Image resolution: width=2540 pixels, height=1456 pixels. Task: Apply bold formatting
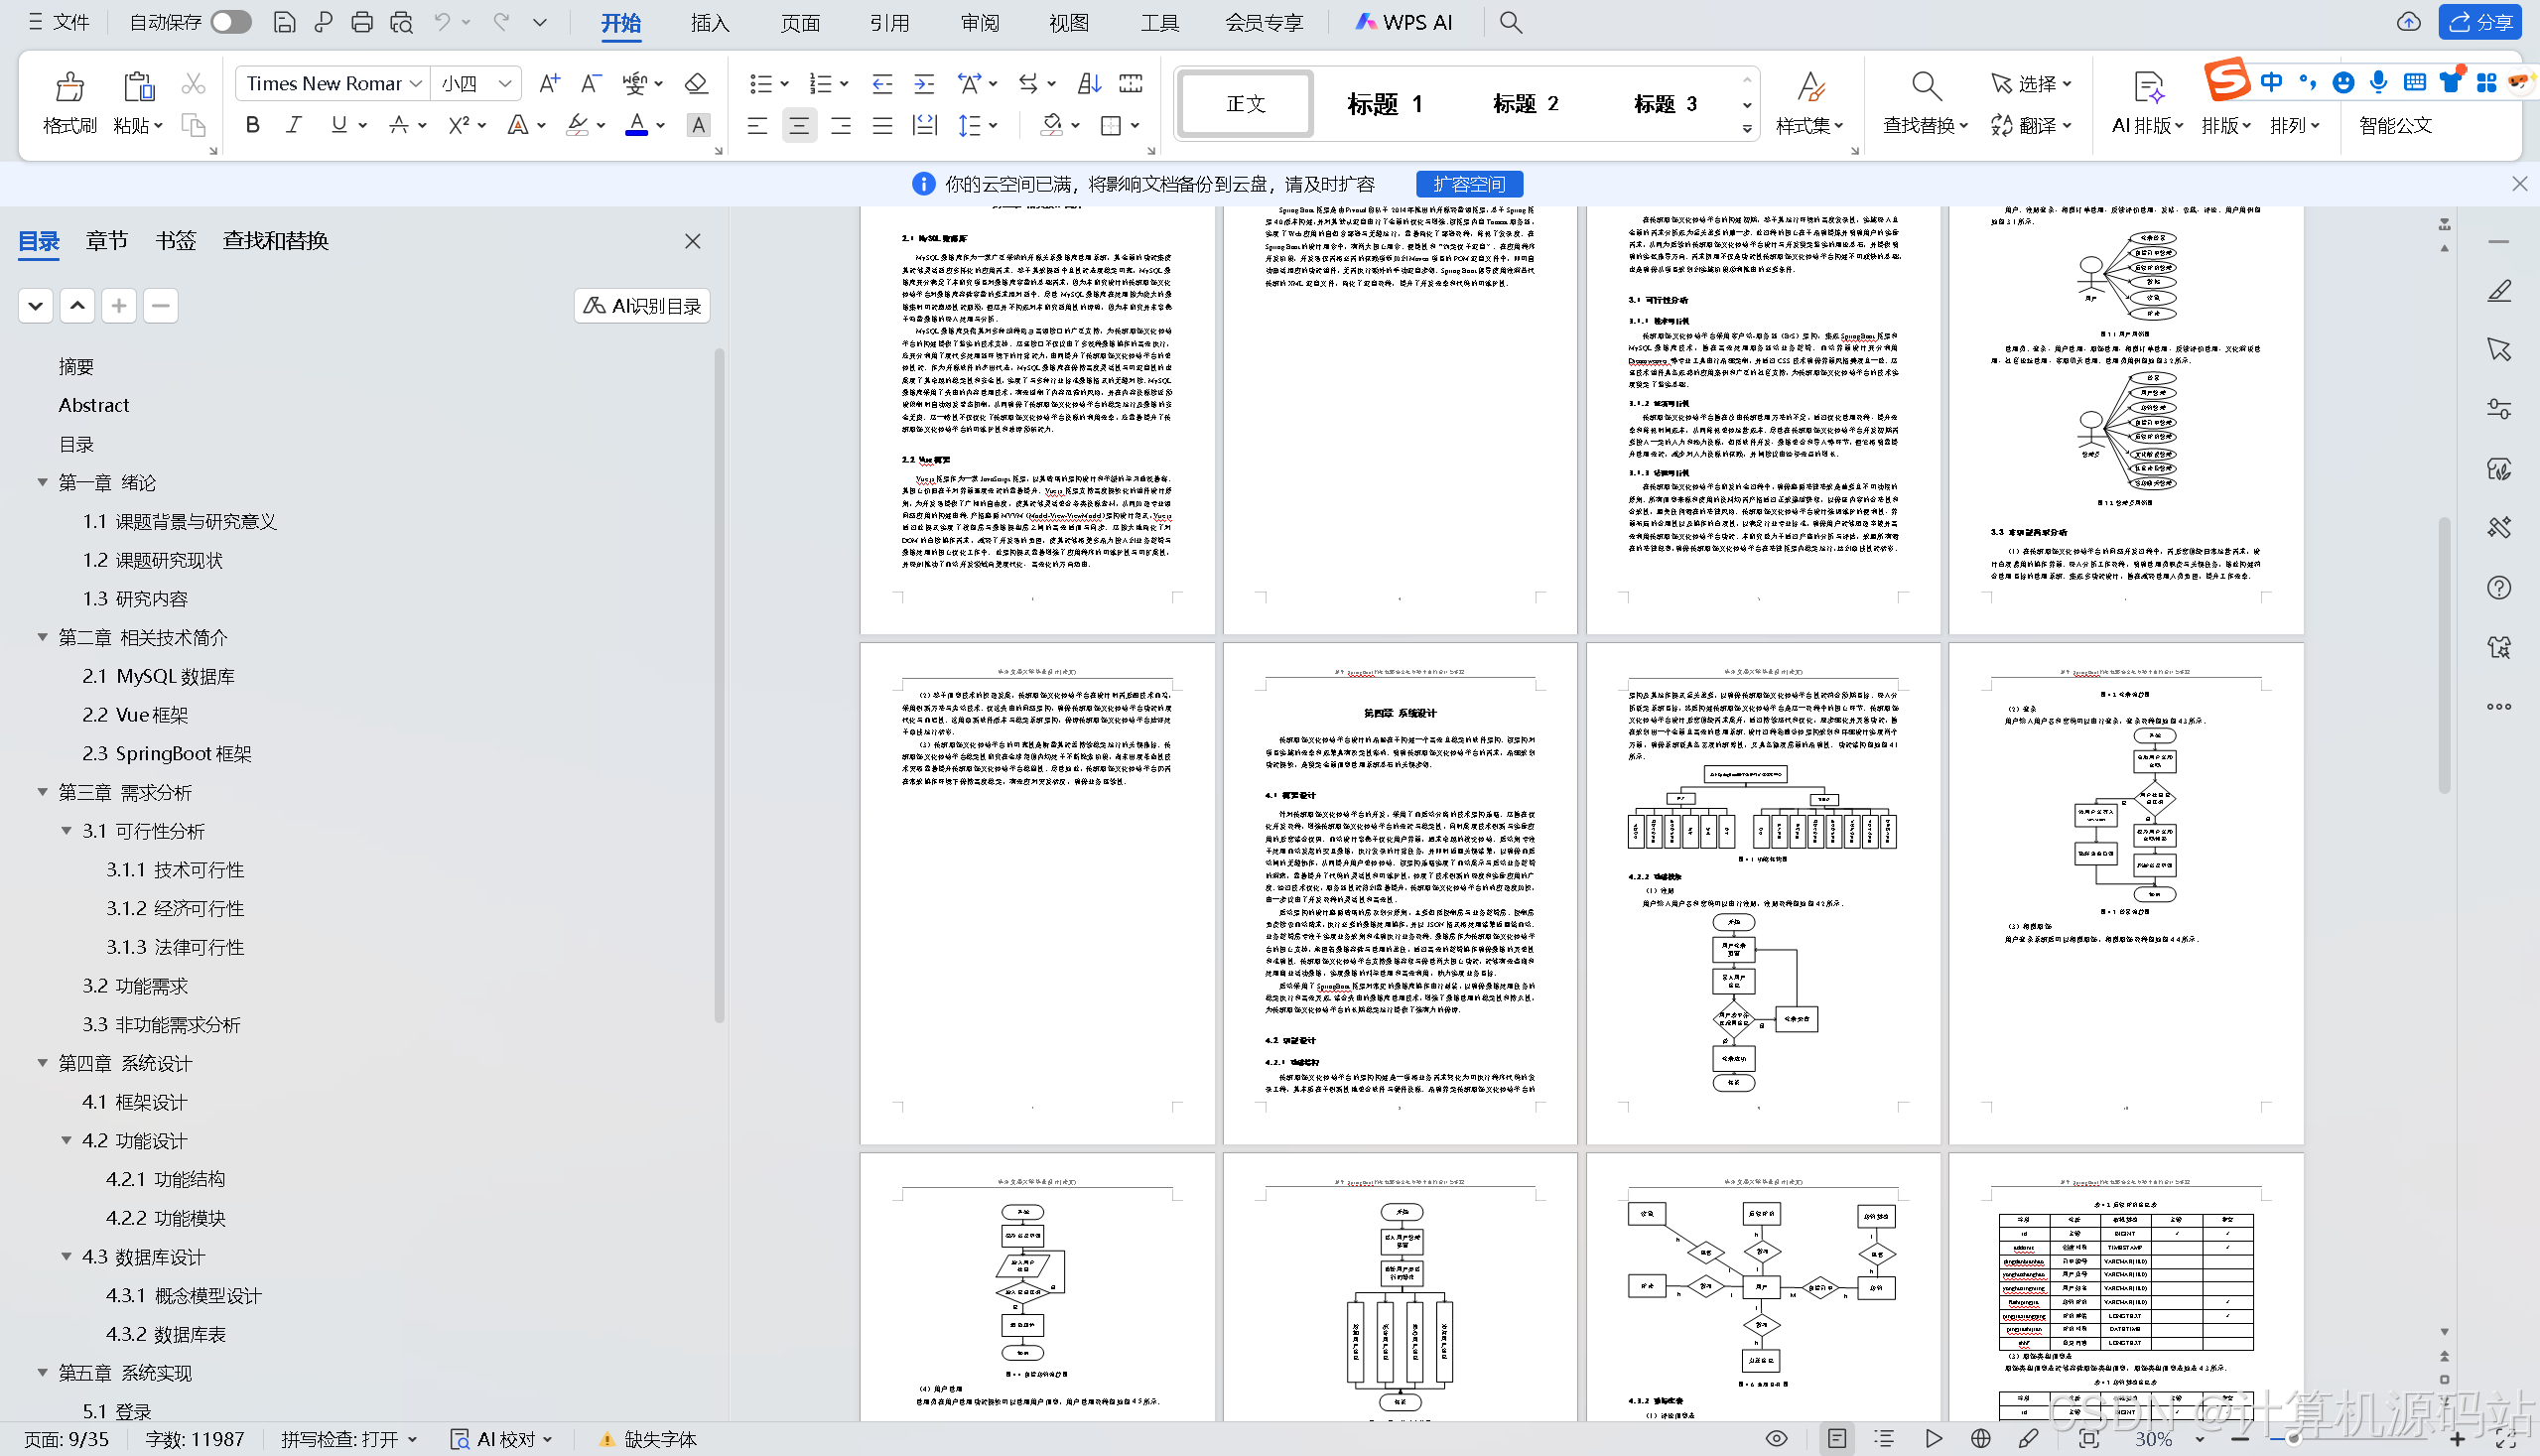pyautogui.click(x=252, y=125)
